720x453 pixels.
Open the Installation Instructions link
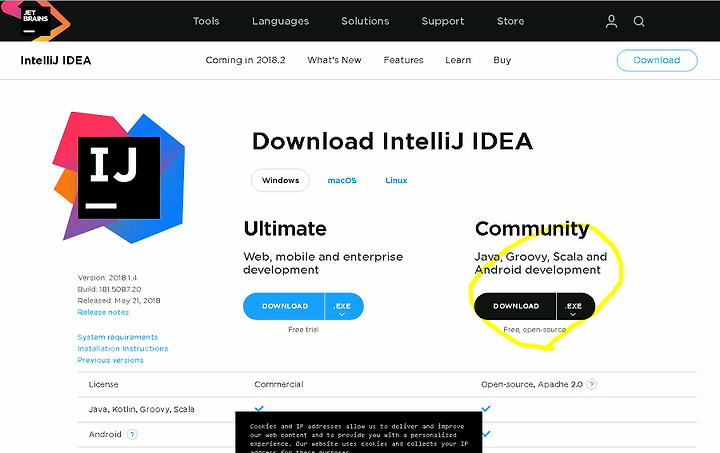[123, 349]
